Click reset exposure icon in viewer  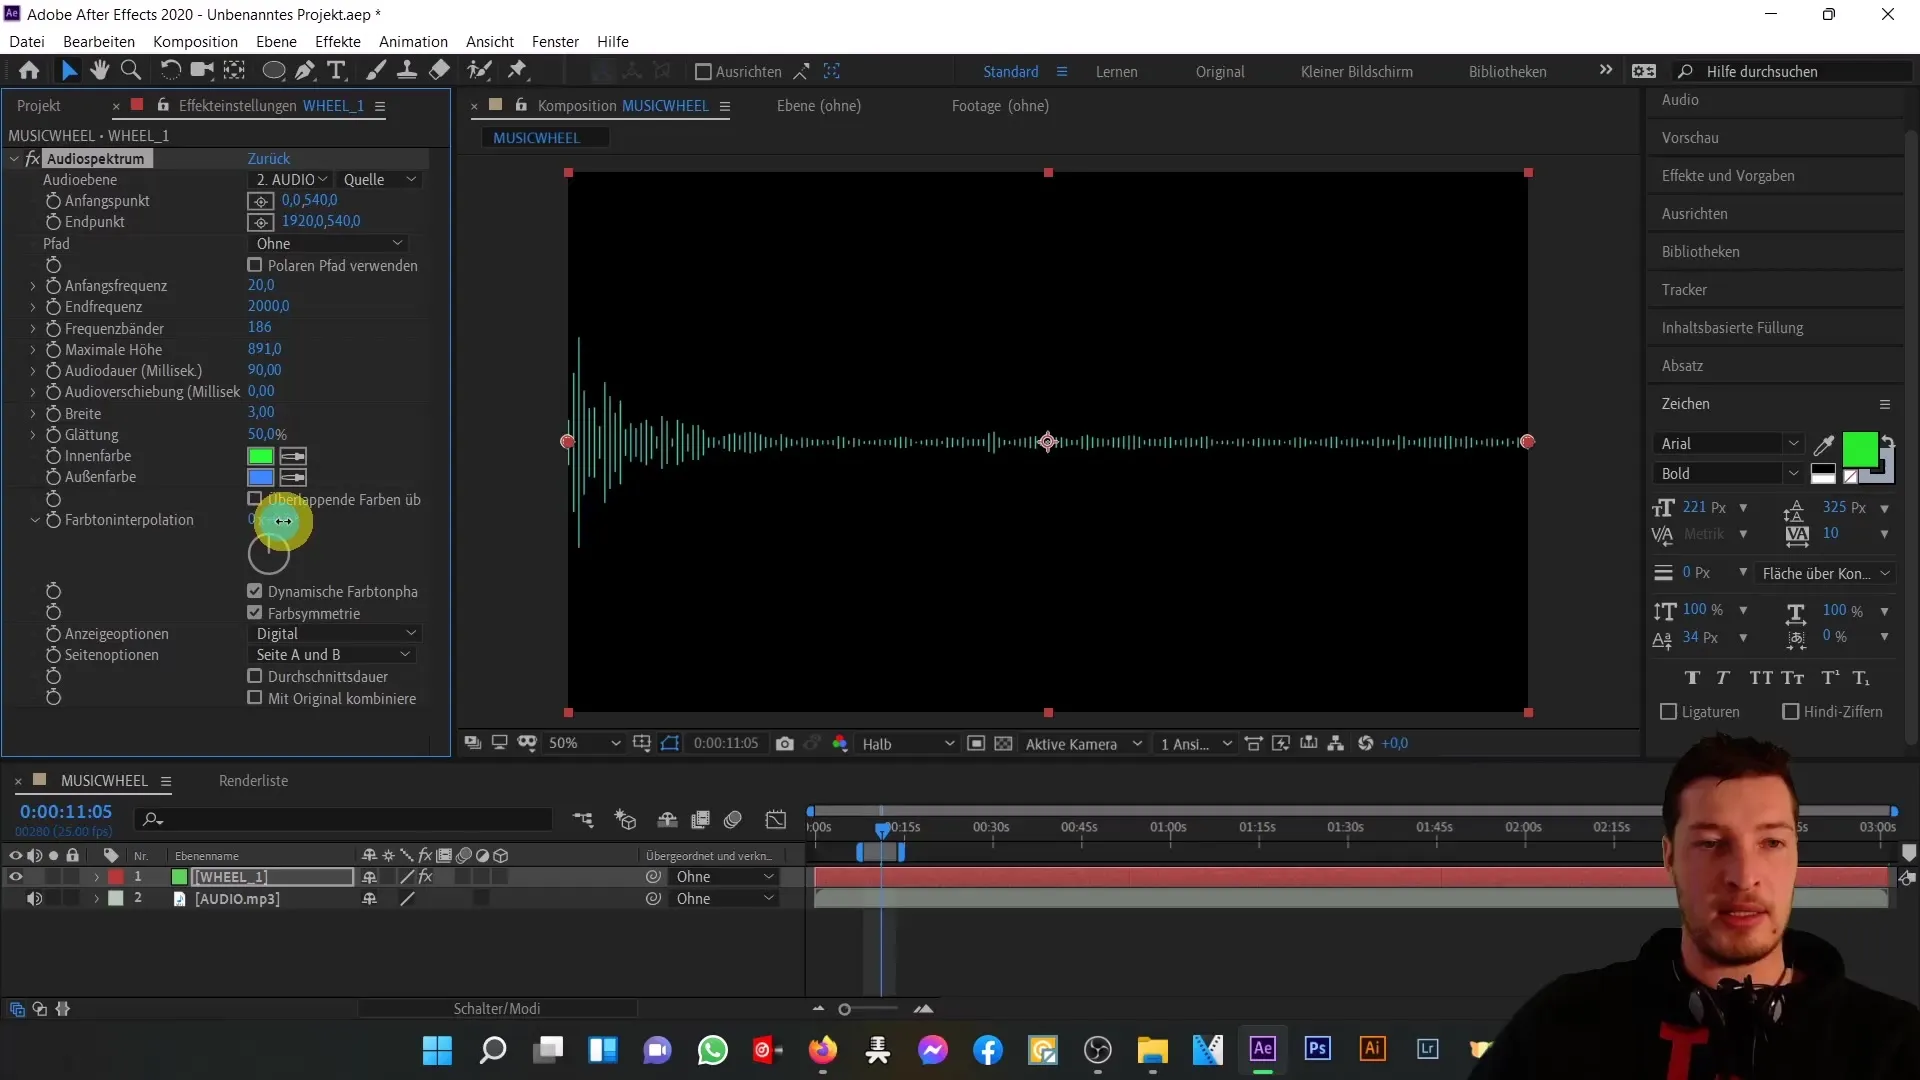tap(1365, 743)
